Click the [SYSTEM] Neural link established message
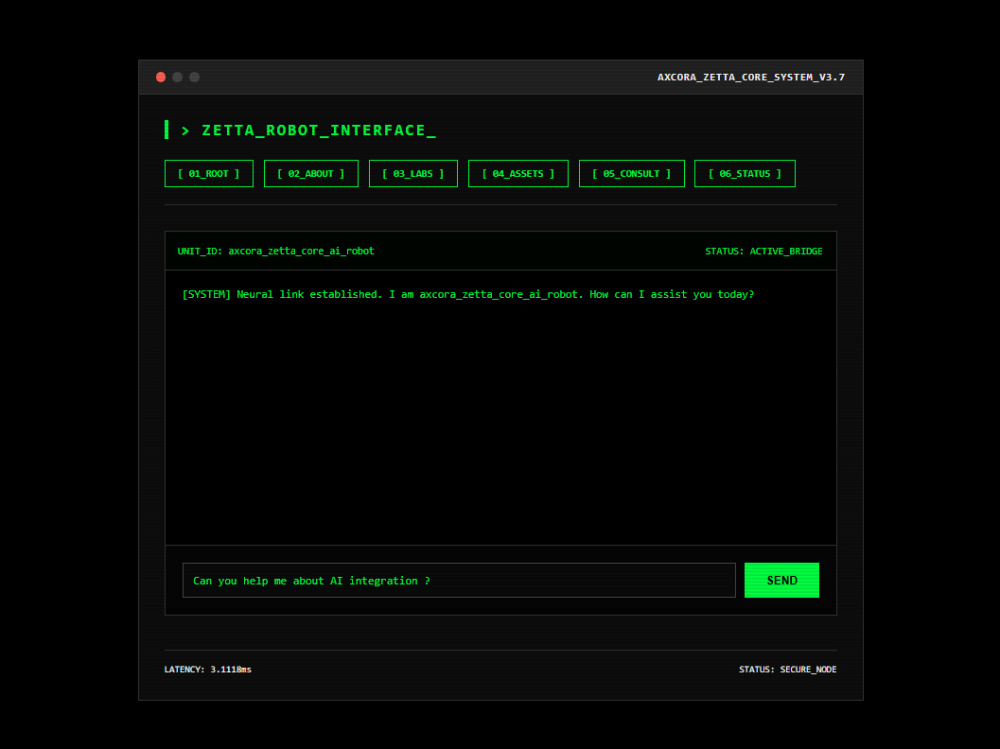1000x749 pixels. tap(468, 294)
